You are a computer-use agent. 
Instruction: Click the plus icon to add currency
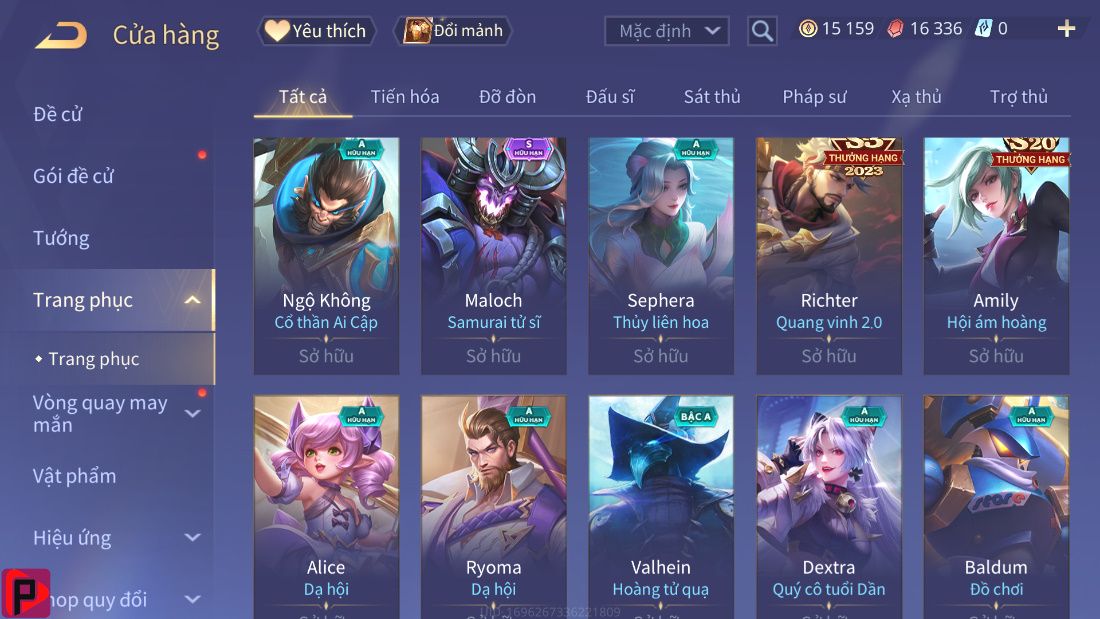point(1066,29)
